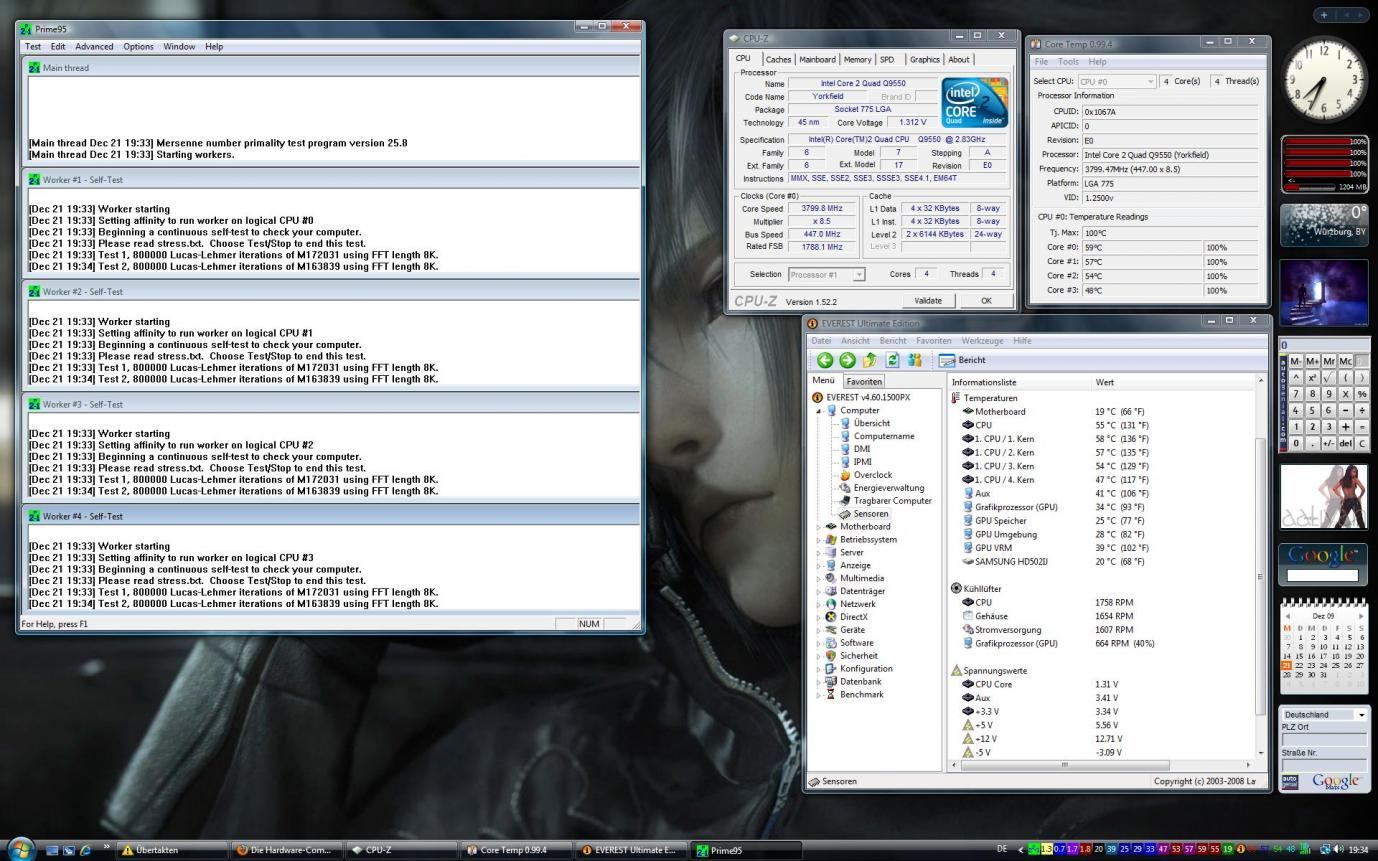Open Die Hardware-Com... browser taskbar button
The image size is (1378, 861).
click(287, 850)
